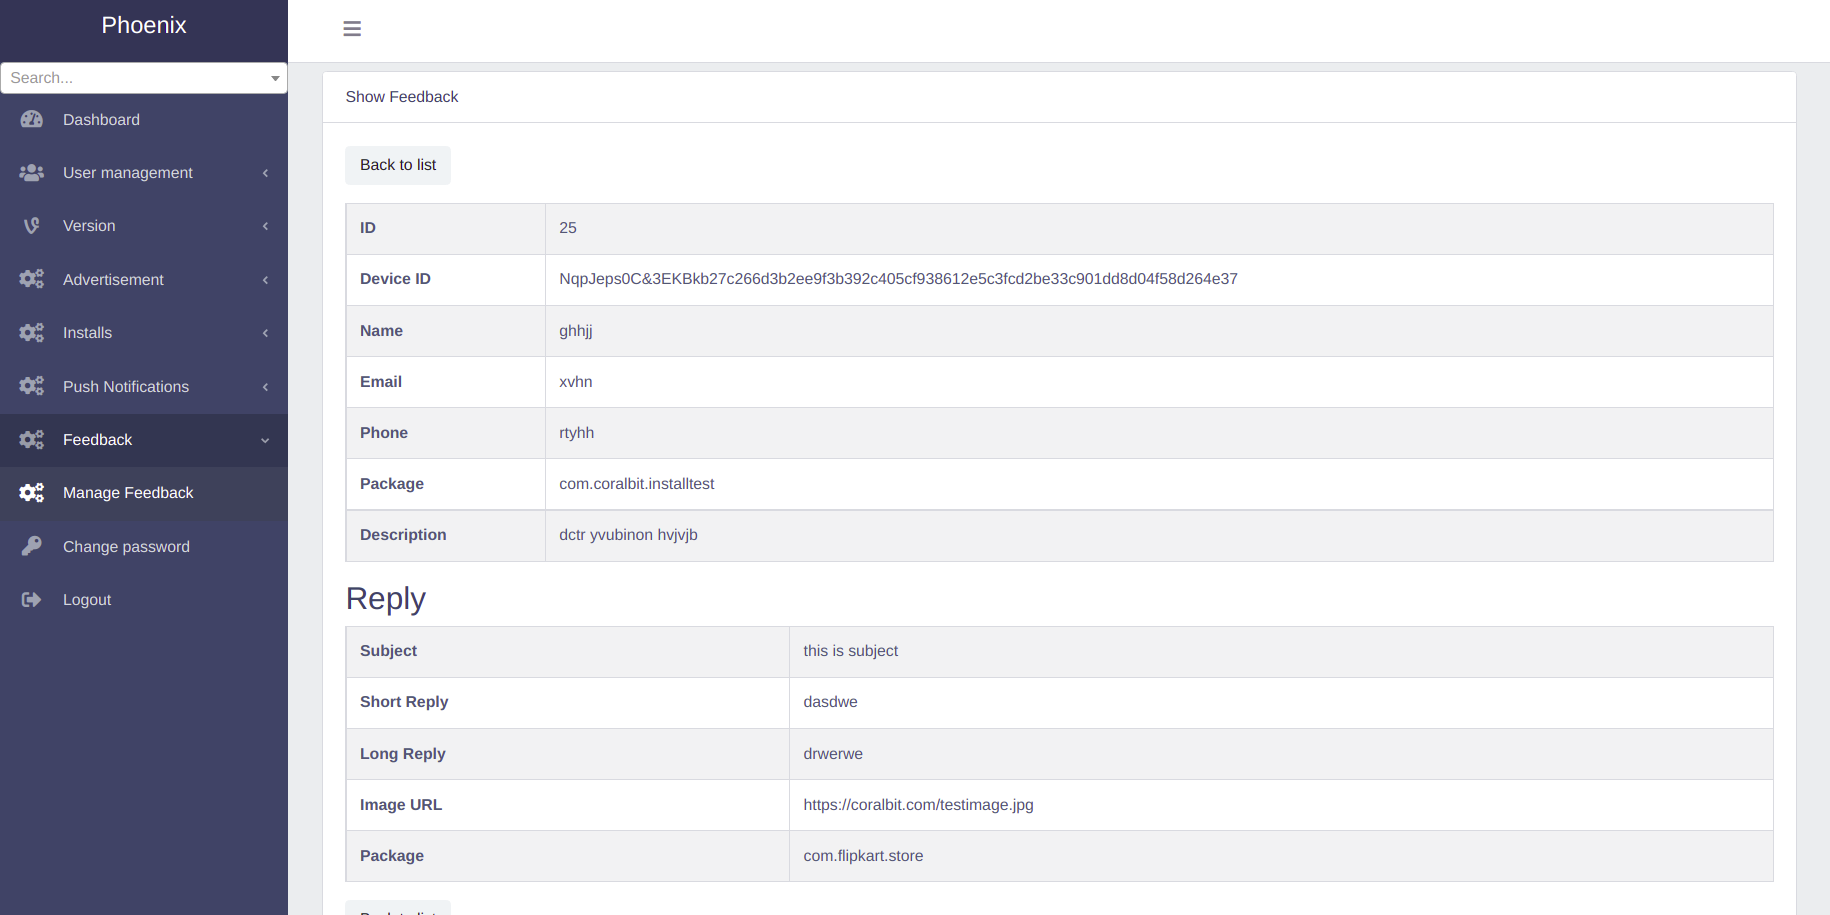Click the Version branch icon
This screenshot has width=1830, height=915.
pyautogui.click(x=32, y=226)
